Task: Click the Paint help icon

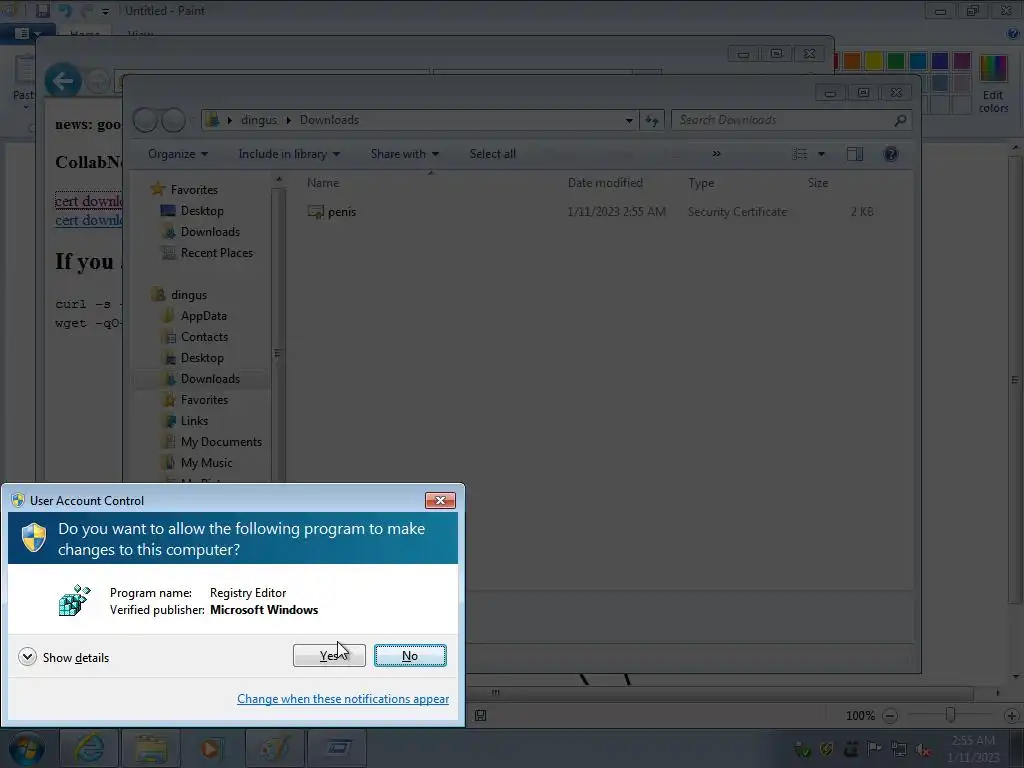Action: tap(1013, 33)
